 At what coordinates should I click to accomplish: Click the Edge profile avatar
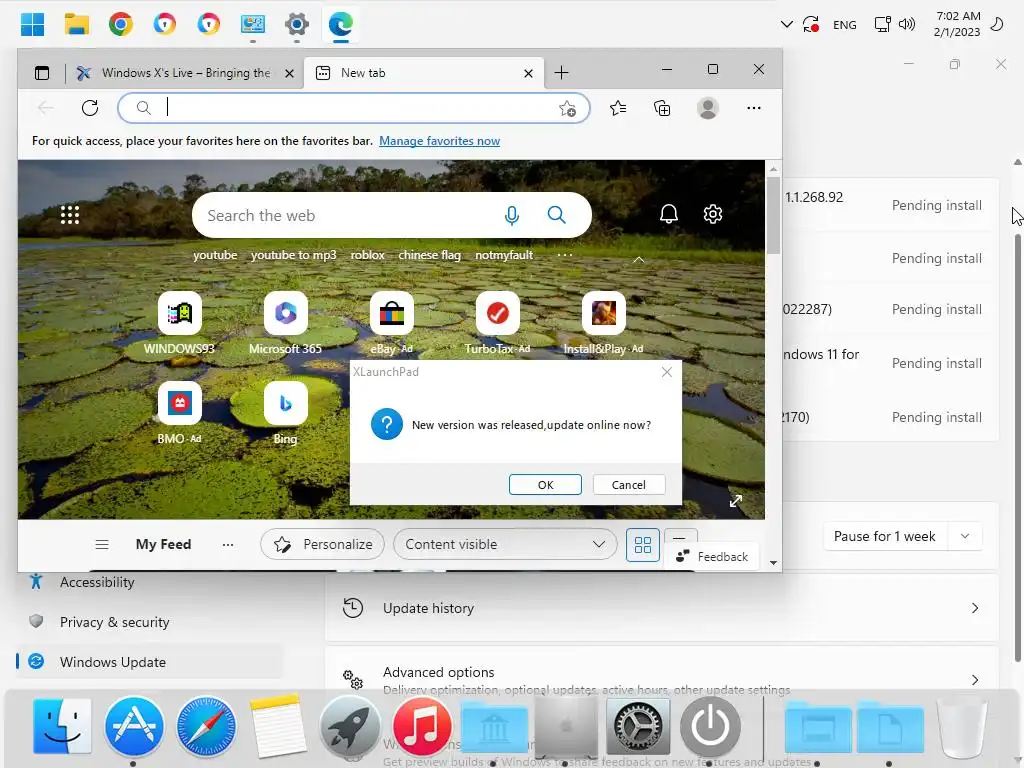[707, 108]
